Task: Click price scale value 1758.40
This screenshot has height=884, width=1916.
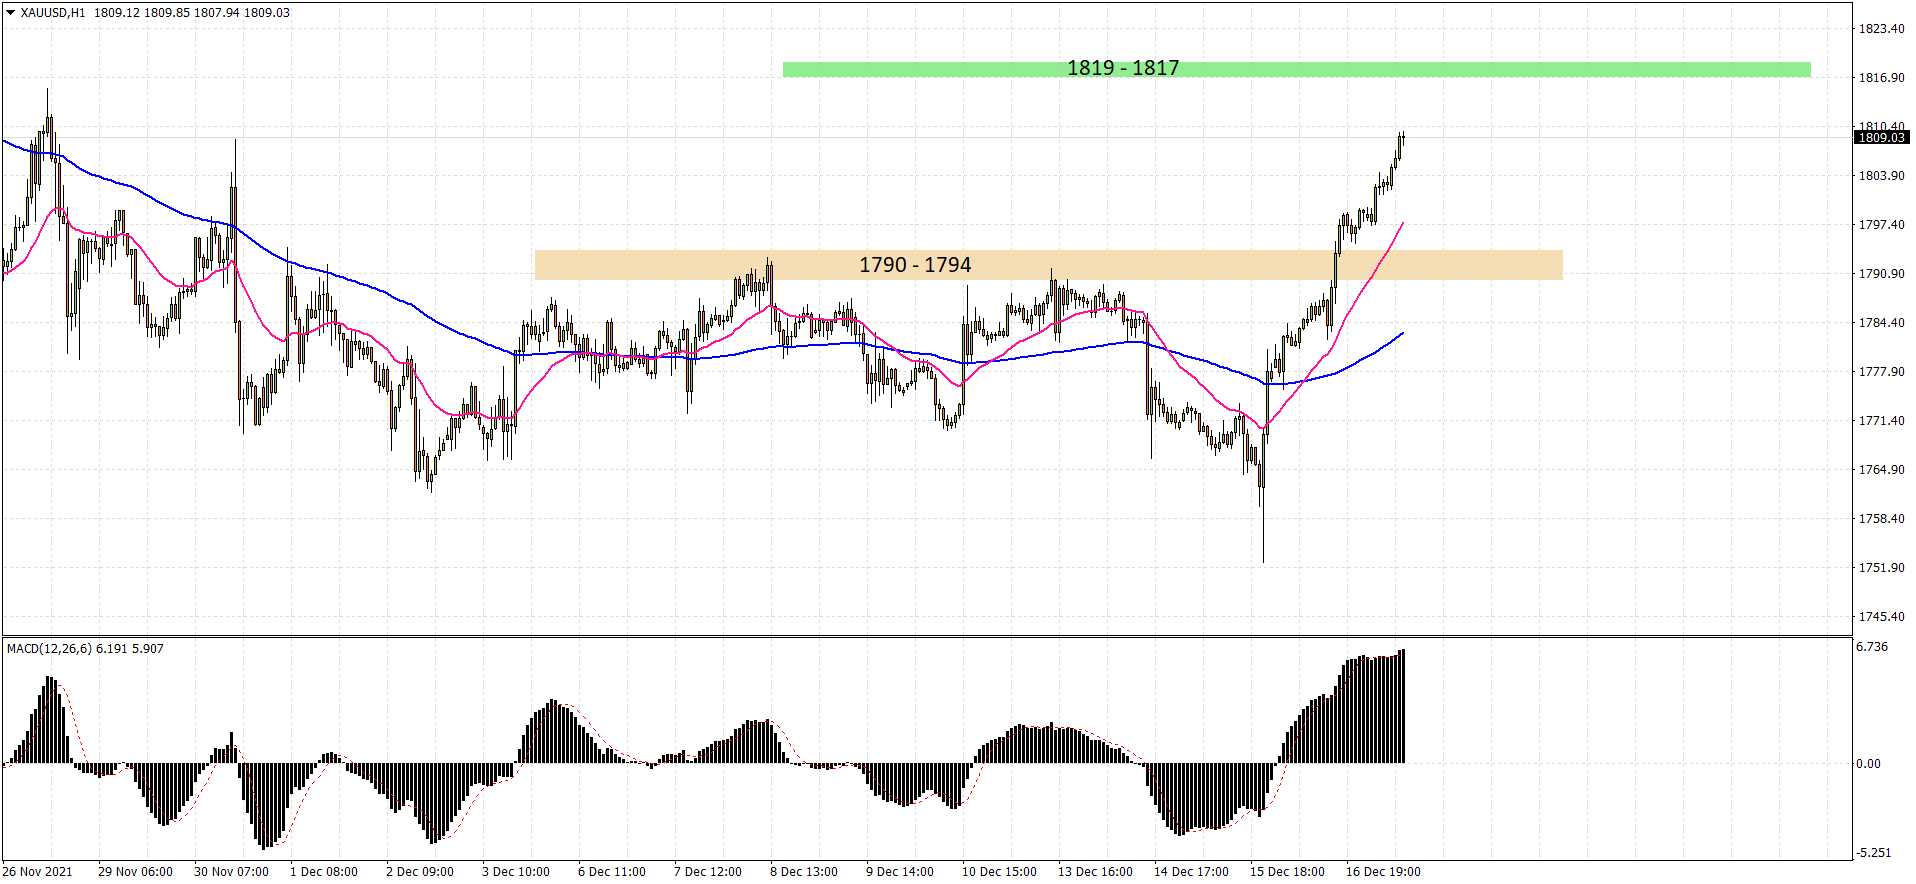Action: (x=1881, y=519)
